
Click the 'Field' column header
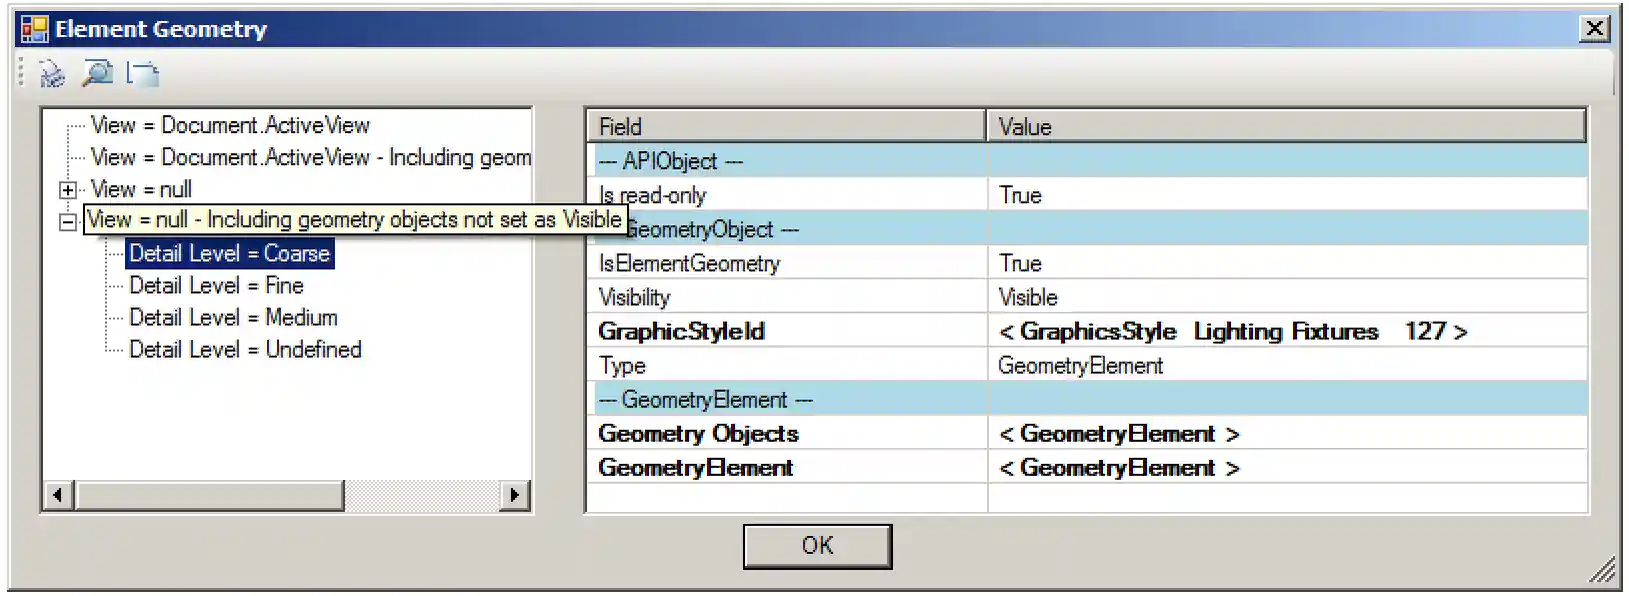[x=785, y=127]
